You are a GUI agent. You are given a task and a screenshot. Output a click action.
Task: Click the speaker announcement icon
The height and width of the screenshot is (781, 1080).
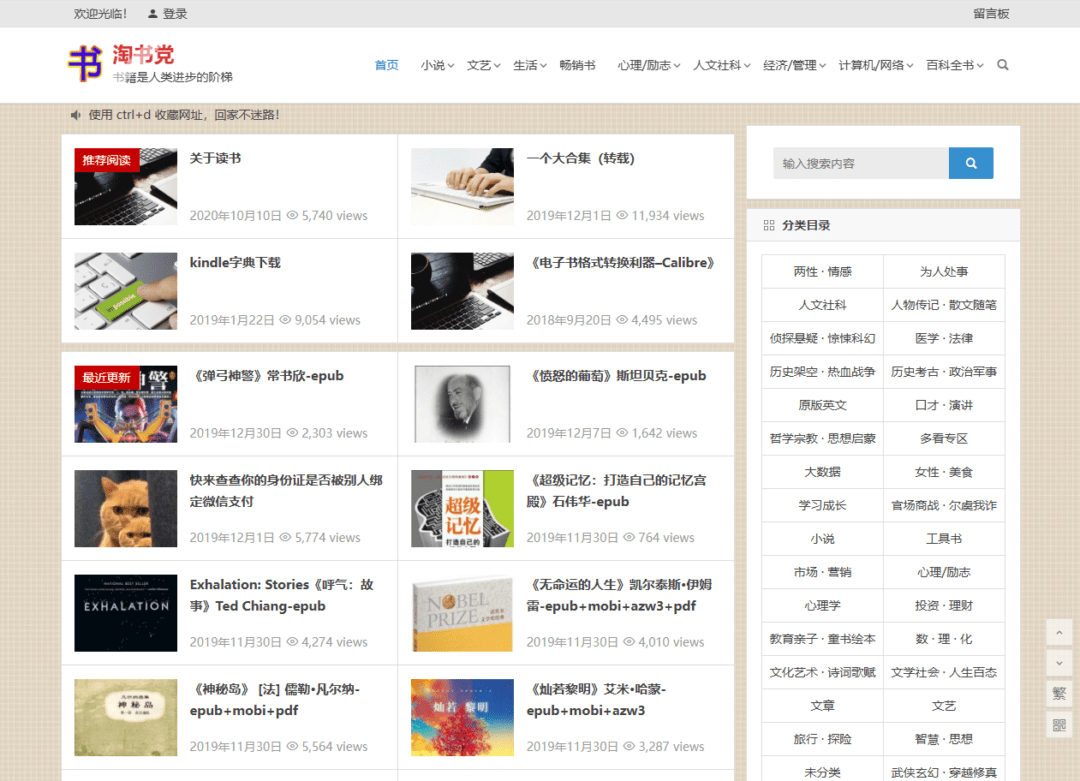[75, 115]
